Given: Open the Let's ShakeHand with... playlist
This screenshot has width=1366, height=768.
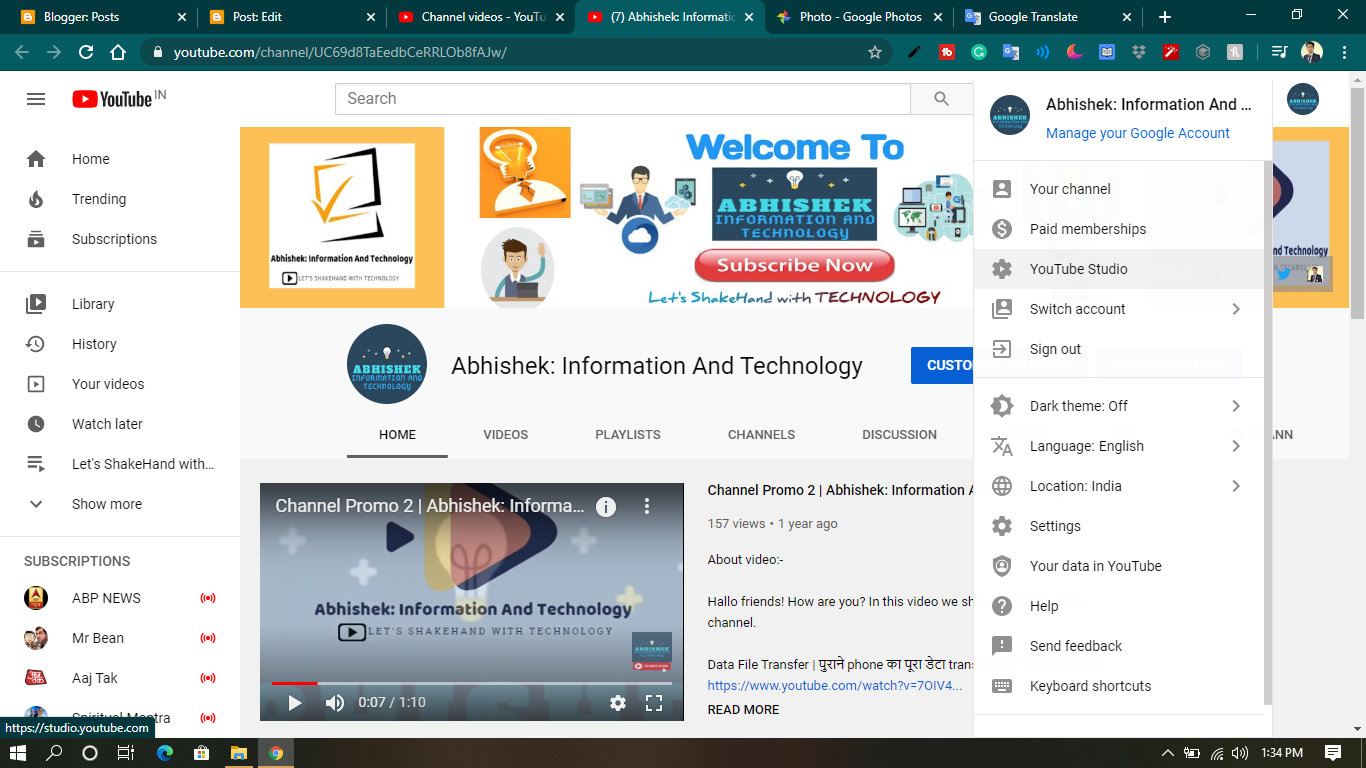Looking at the screenshot, I should [x=120, y=464].
